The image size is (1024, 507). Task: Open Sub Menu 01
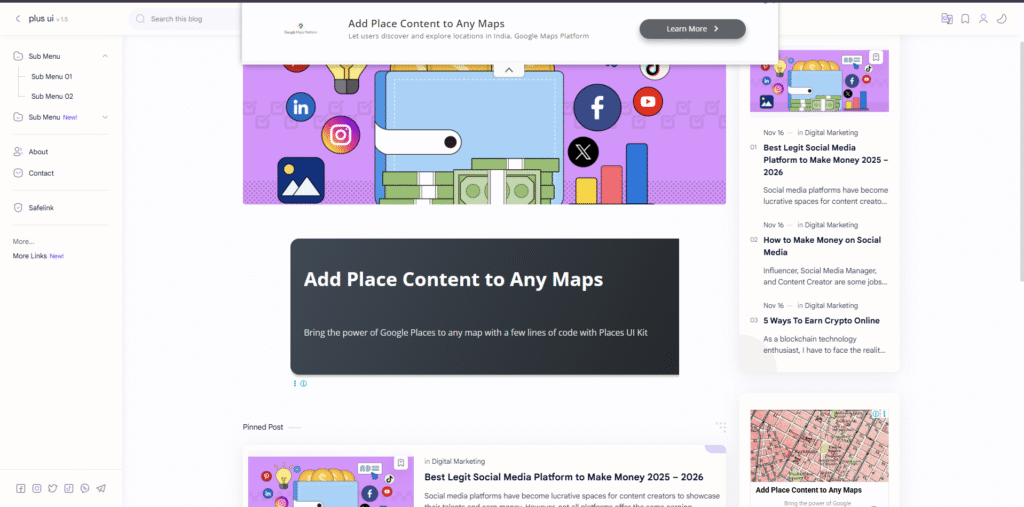tap(52, 76)
